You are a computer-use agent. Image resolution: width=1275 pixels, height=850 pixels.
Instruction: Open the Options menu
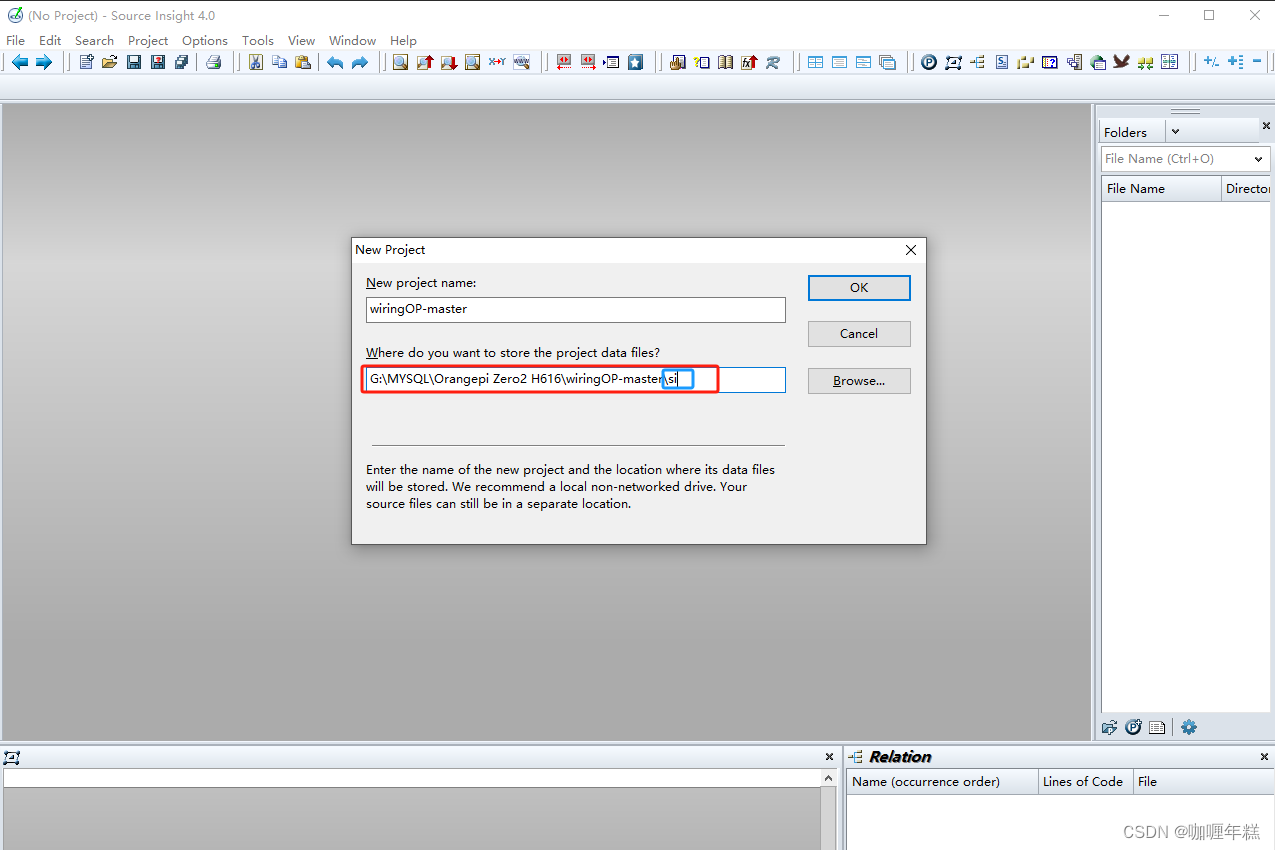click(x=205, y=40)
